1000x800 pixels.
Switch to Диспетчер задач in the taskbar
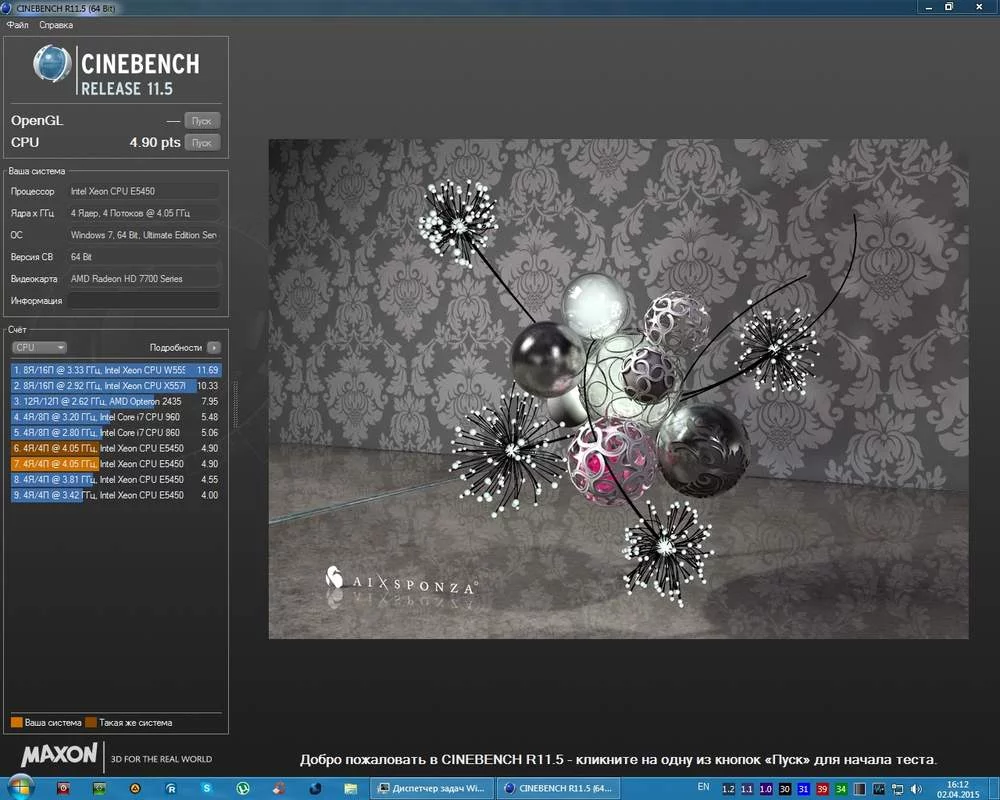point(432,789)
